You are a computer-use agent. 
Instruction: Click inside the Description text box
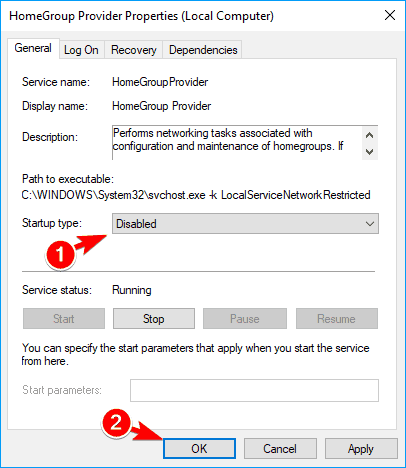[x=237, y=143]
